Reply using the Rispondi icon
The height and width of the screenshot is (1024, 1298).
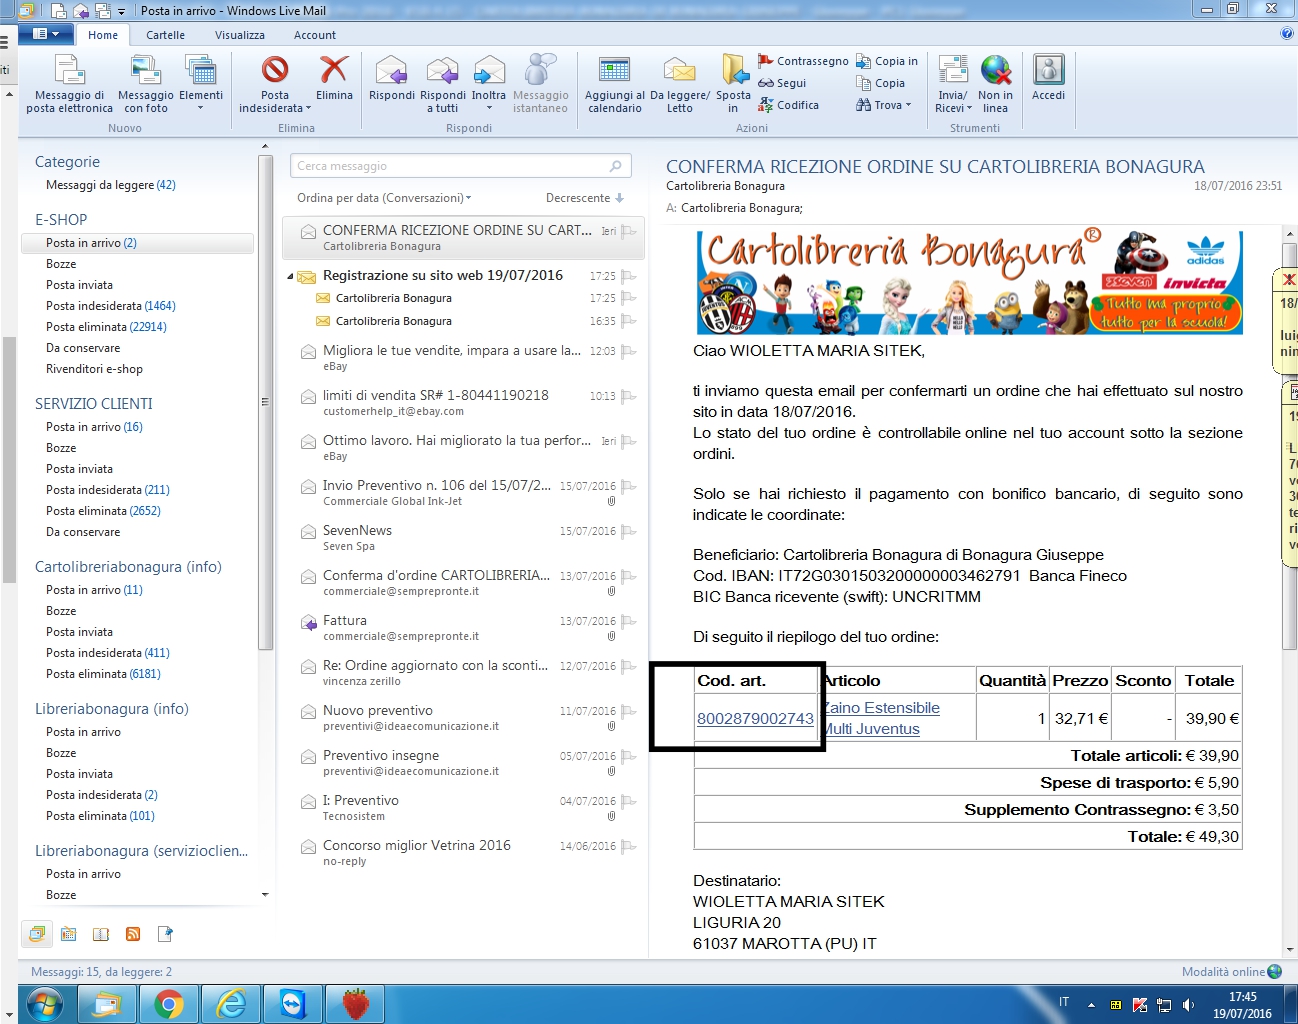tap(391, 78)
